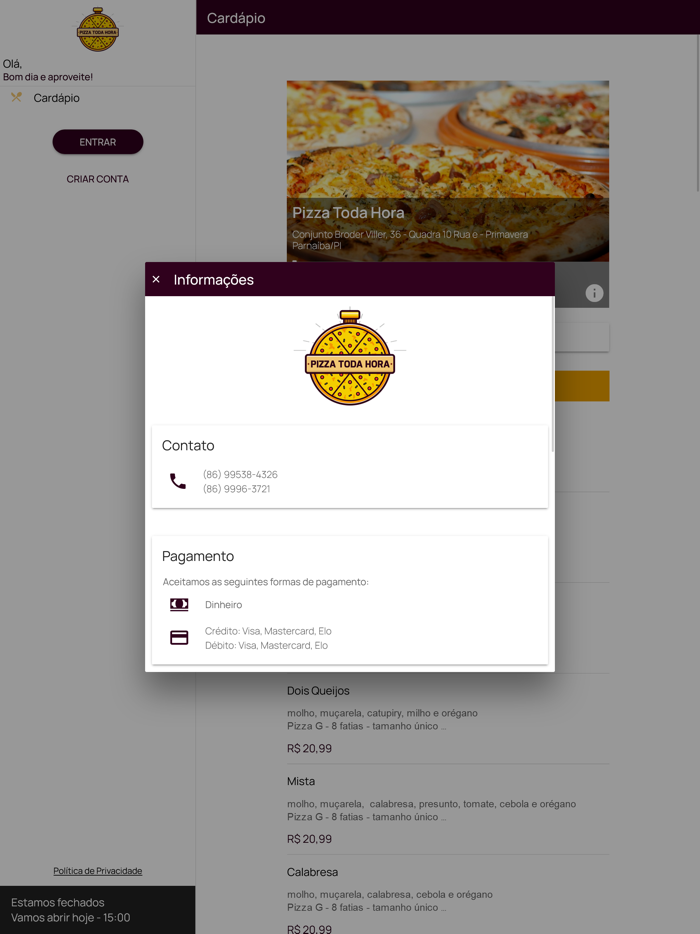Screen dimensions: 700x934
Task: Select the Dois Queijos pizza item
Action: click(448, 719)
